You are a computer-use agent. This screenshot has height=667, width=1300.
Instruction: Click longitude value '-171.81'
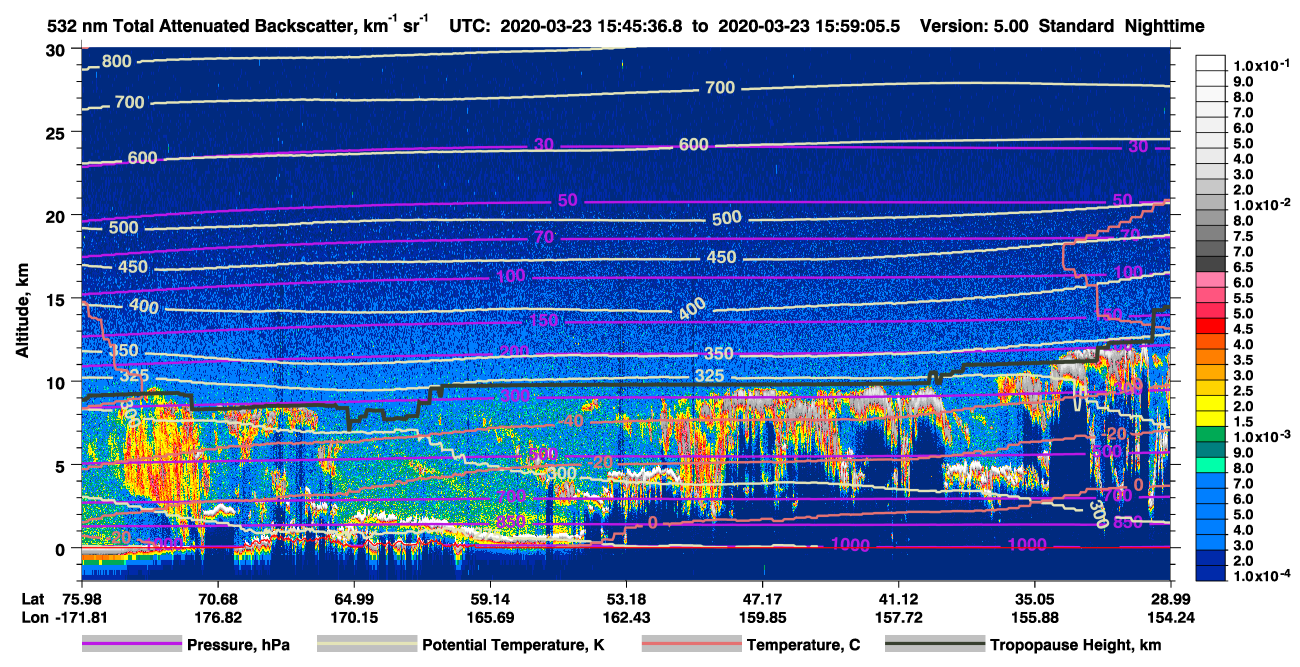(80, 616)
